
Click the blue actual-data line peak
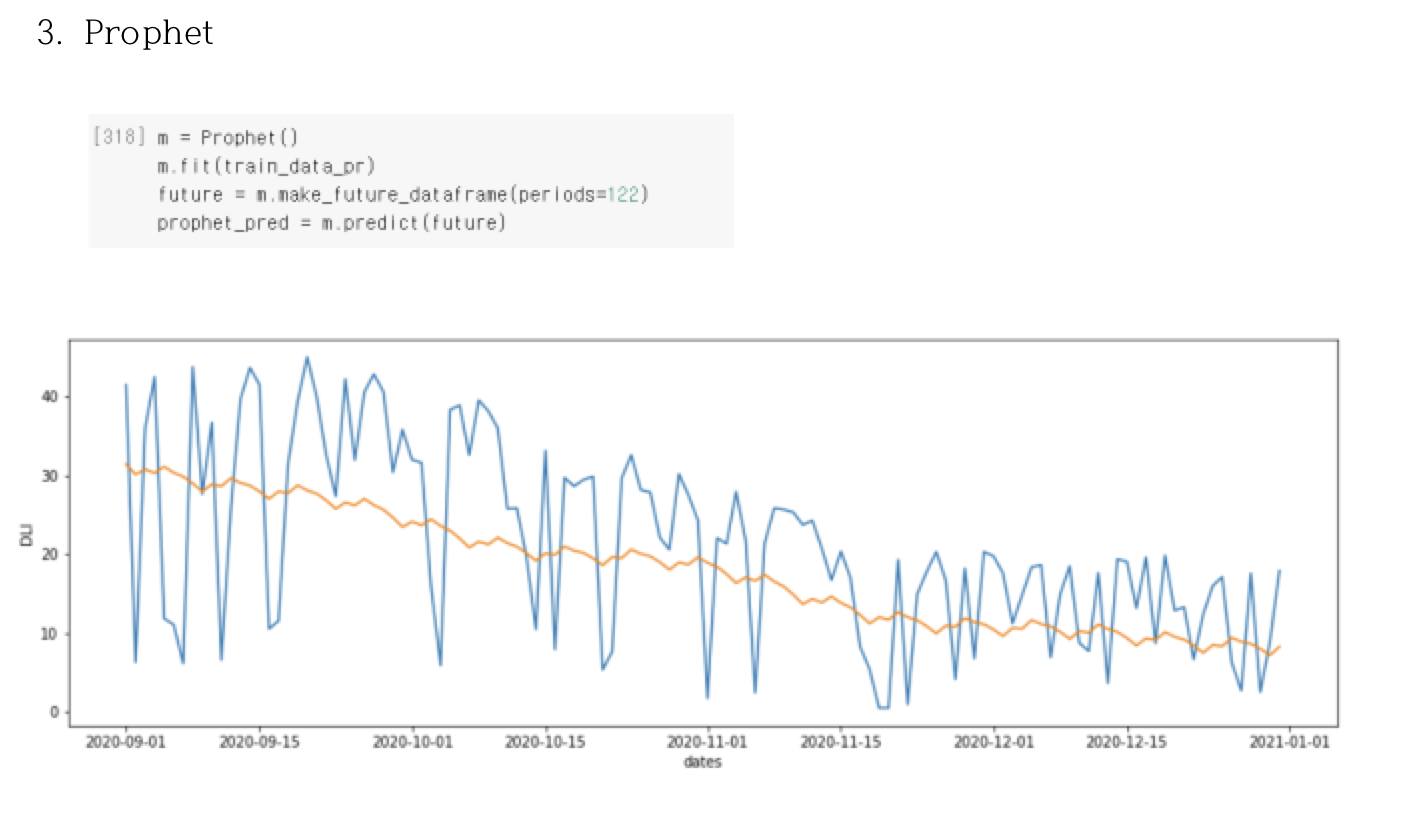point(306,356)
